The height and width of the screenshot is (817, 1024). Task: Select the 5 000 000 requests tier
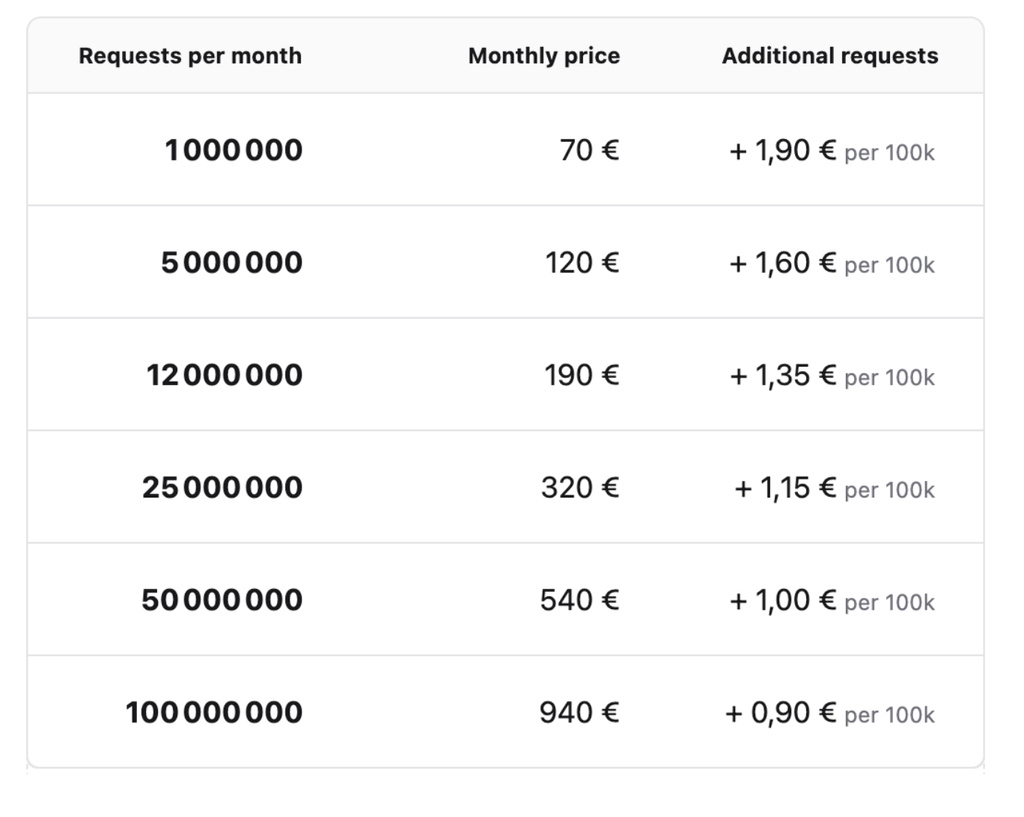pos(232,263)
